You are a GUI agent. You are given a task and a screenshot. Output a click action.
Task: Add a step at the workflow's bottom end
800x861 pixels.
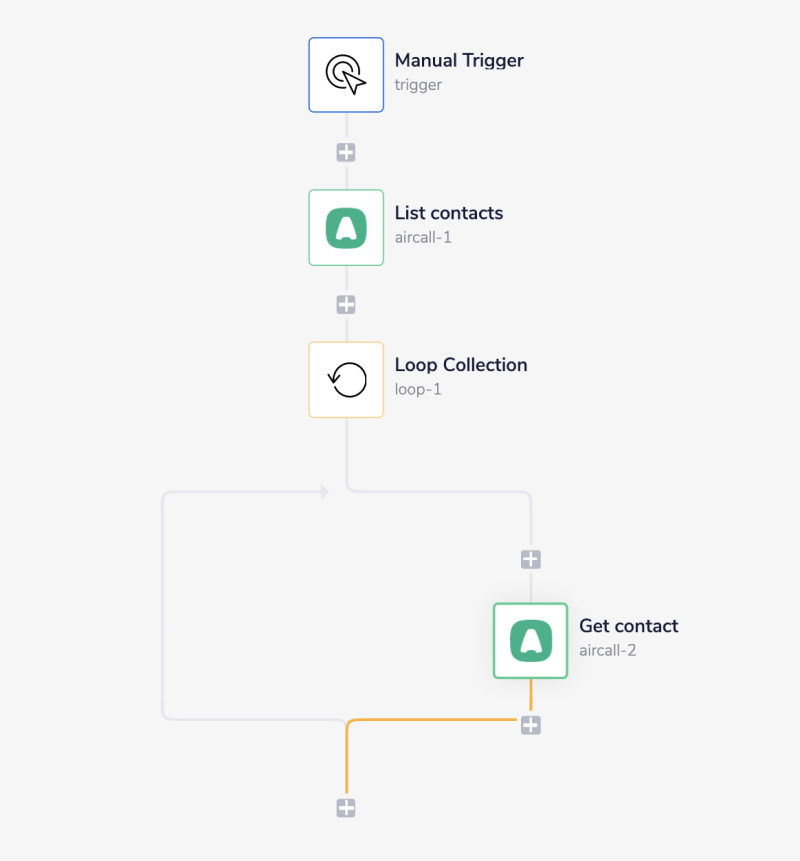coord(346,808)
